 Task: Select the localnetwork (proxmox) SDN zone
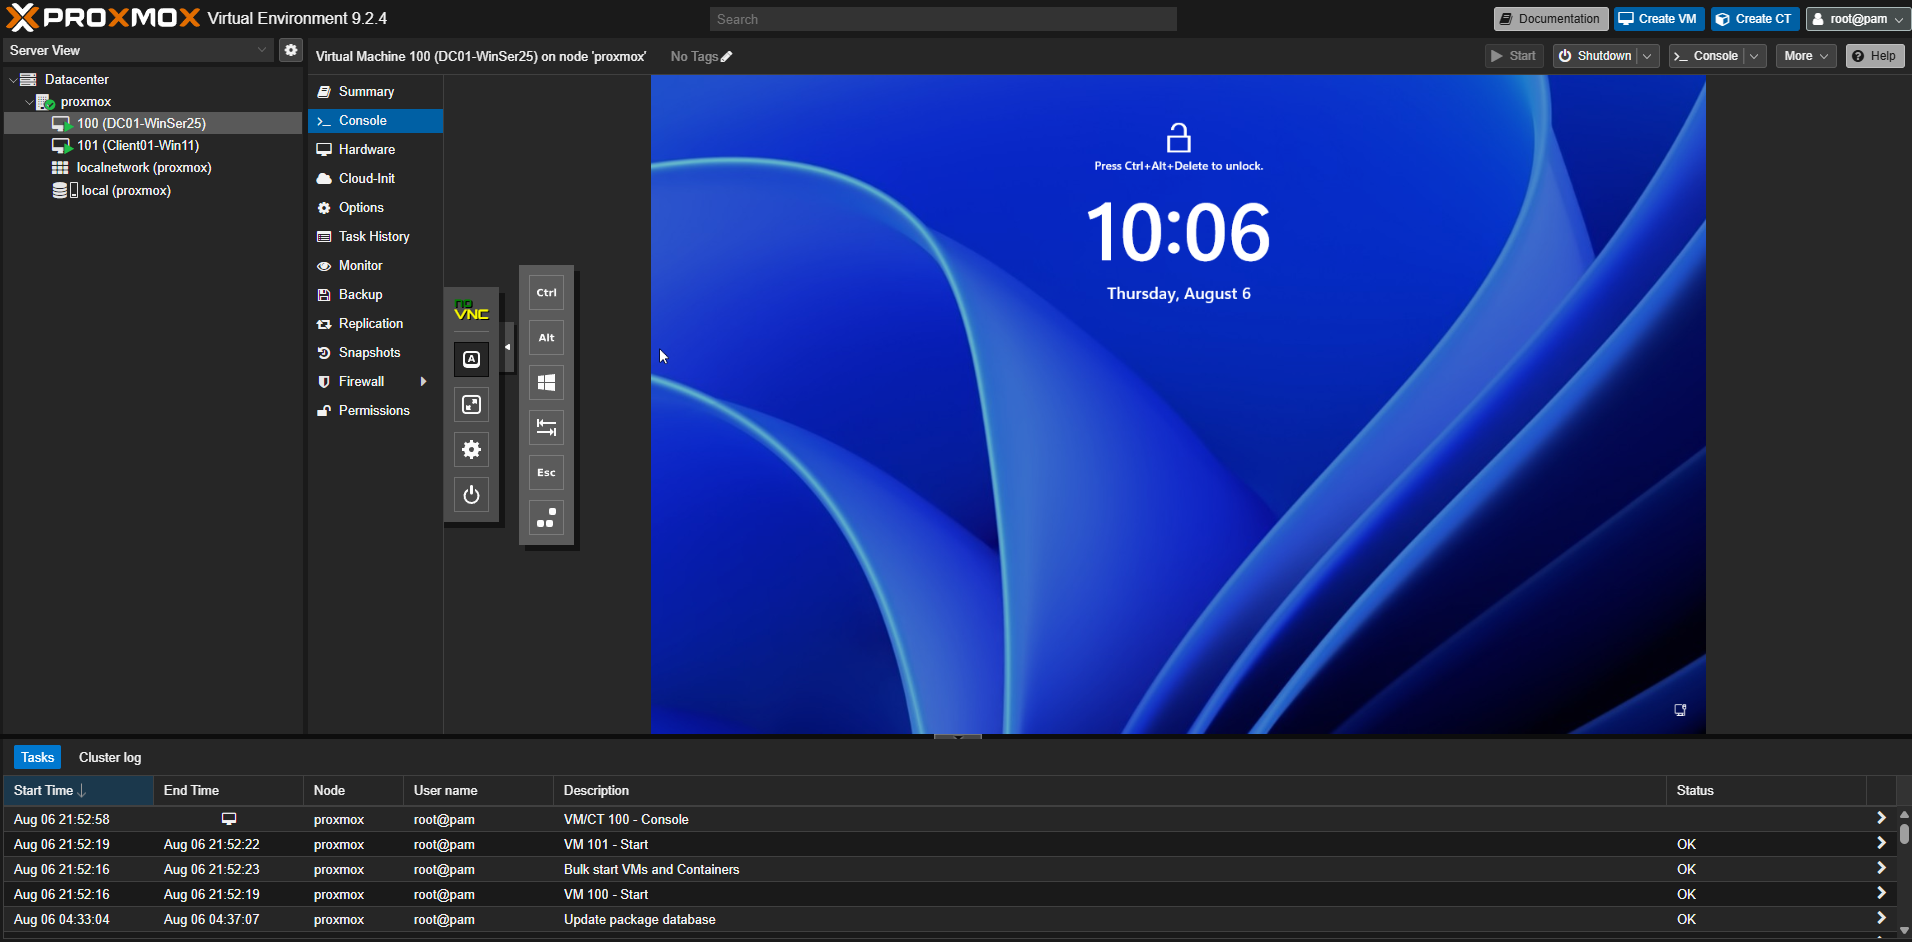[144, 168]
